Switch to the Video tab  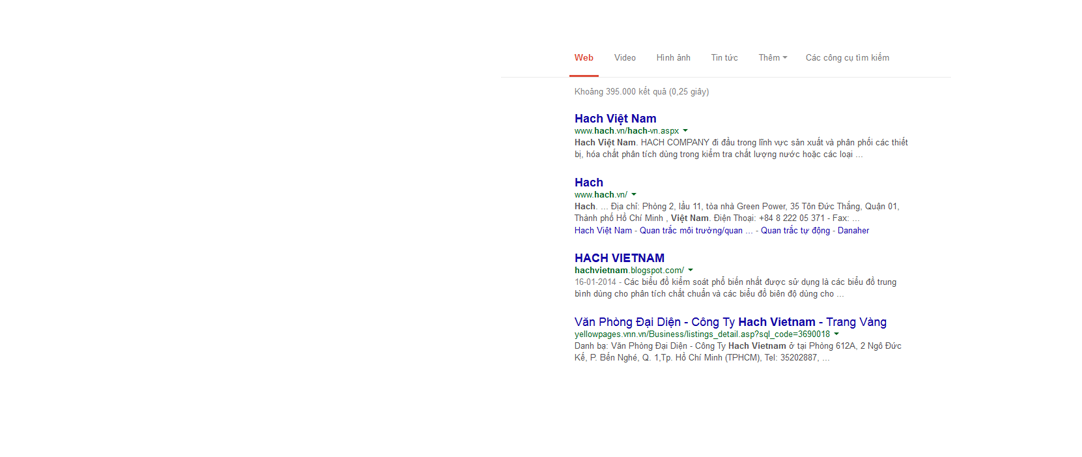(624, 58)
